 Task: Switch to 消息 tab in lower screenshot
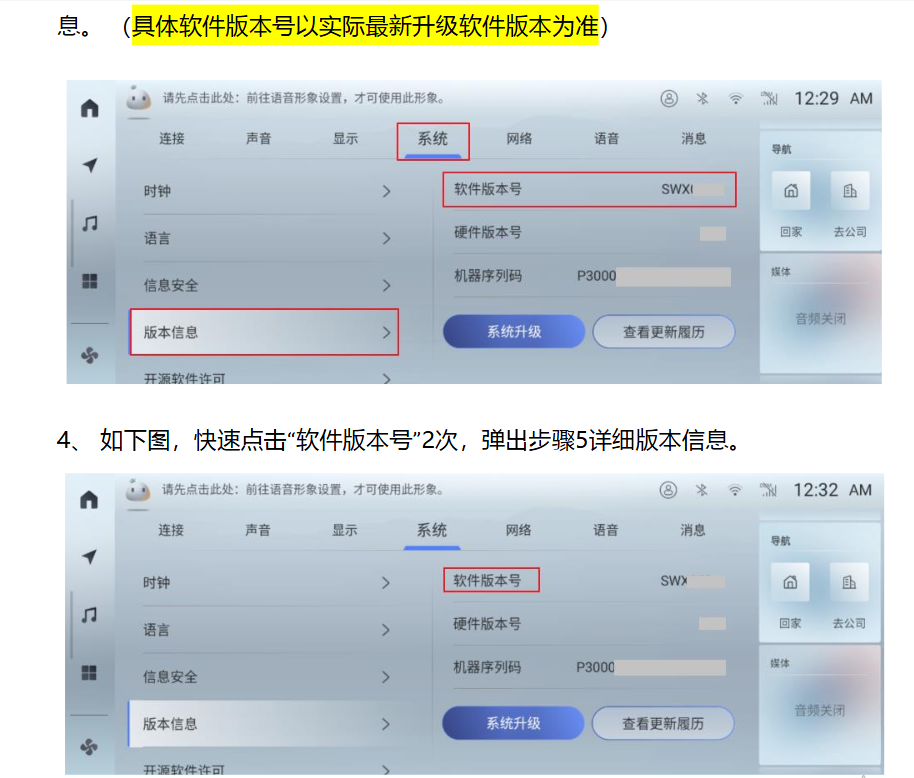pyautogui.click(x=692, y=530)
